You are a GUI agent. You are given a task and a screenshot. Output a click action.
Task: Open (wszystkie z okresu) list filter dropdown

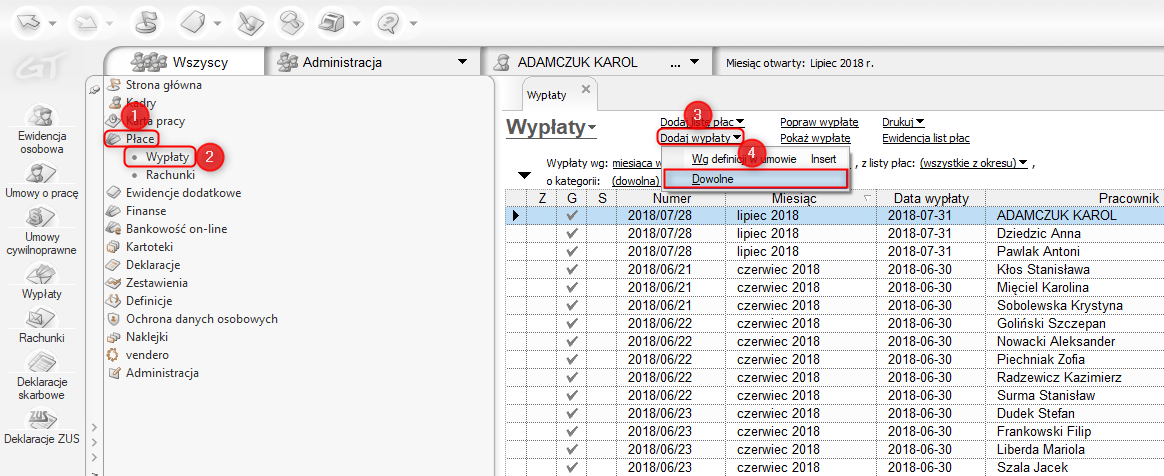[973, 163]
